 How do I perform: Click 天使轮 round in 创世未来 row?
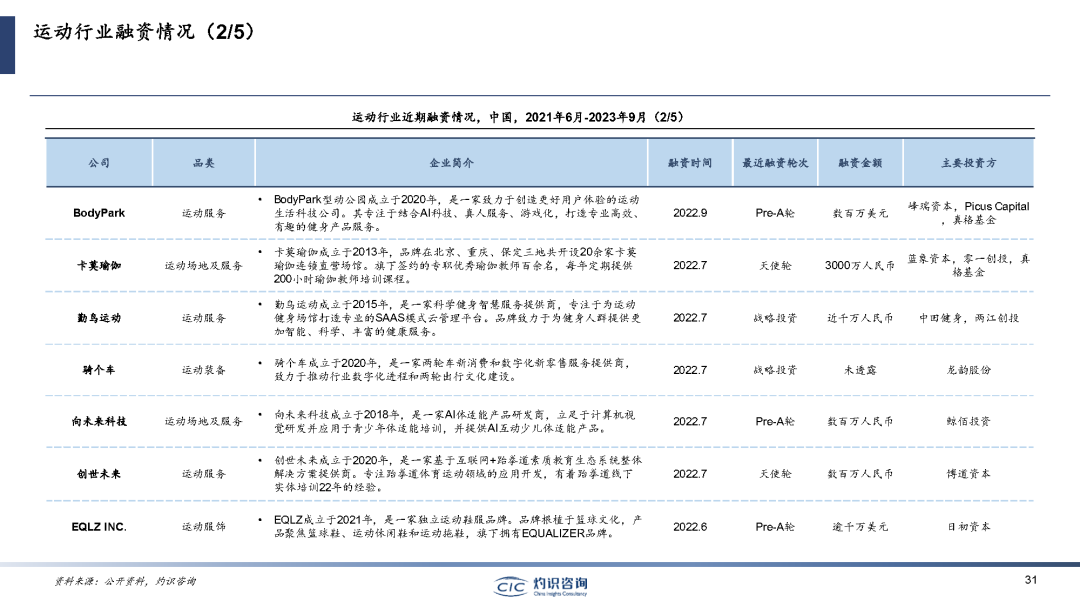(775, 474)
